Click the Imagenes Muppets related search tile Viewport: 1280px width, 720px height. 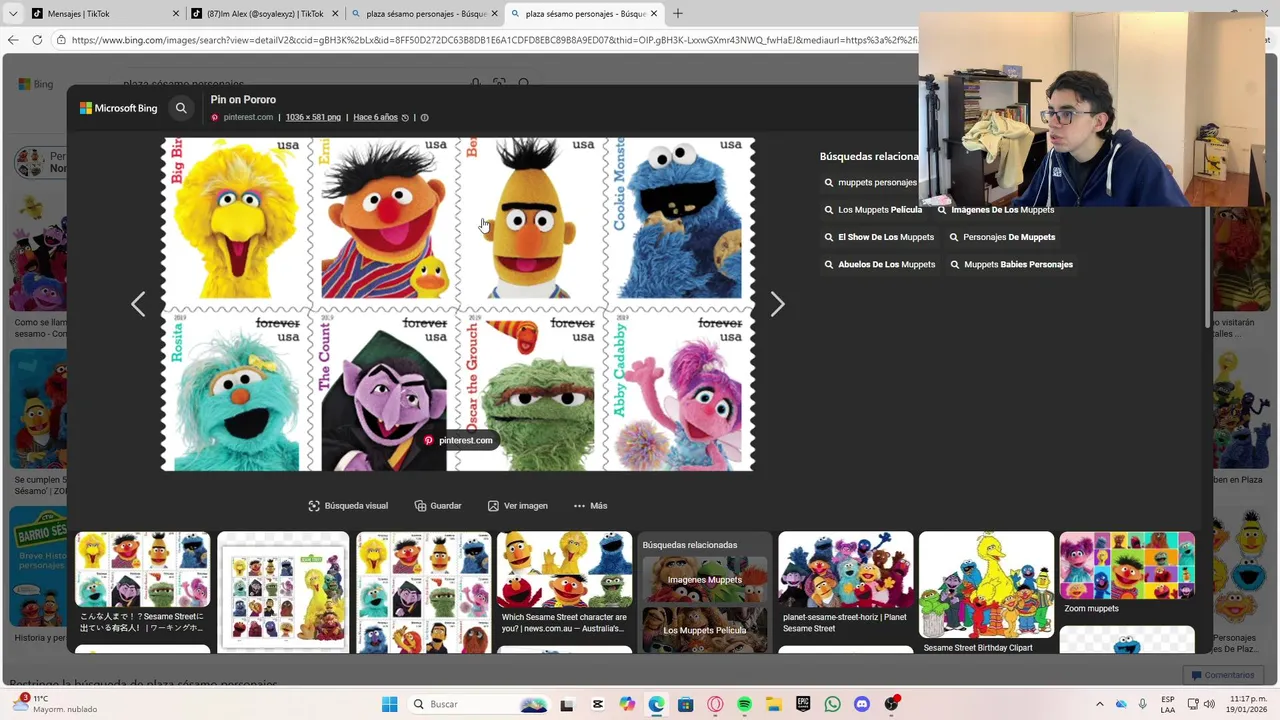tap(705, 580)
